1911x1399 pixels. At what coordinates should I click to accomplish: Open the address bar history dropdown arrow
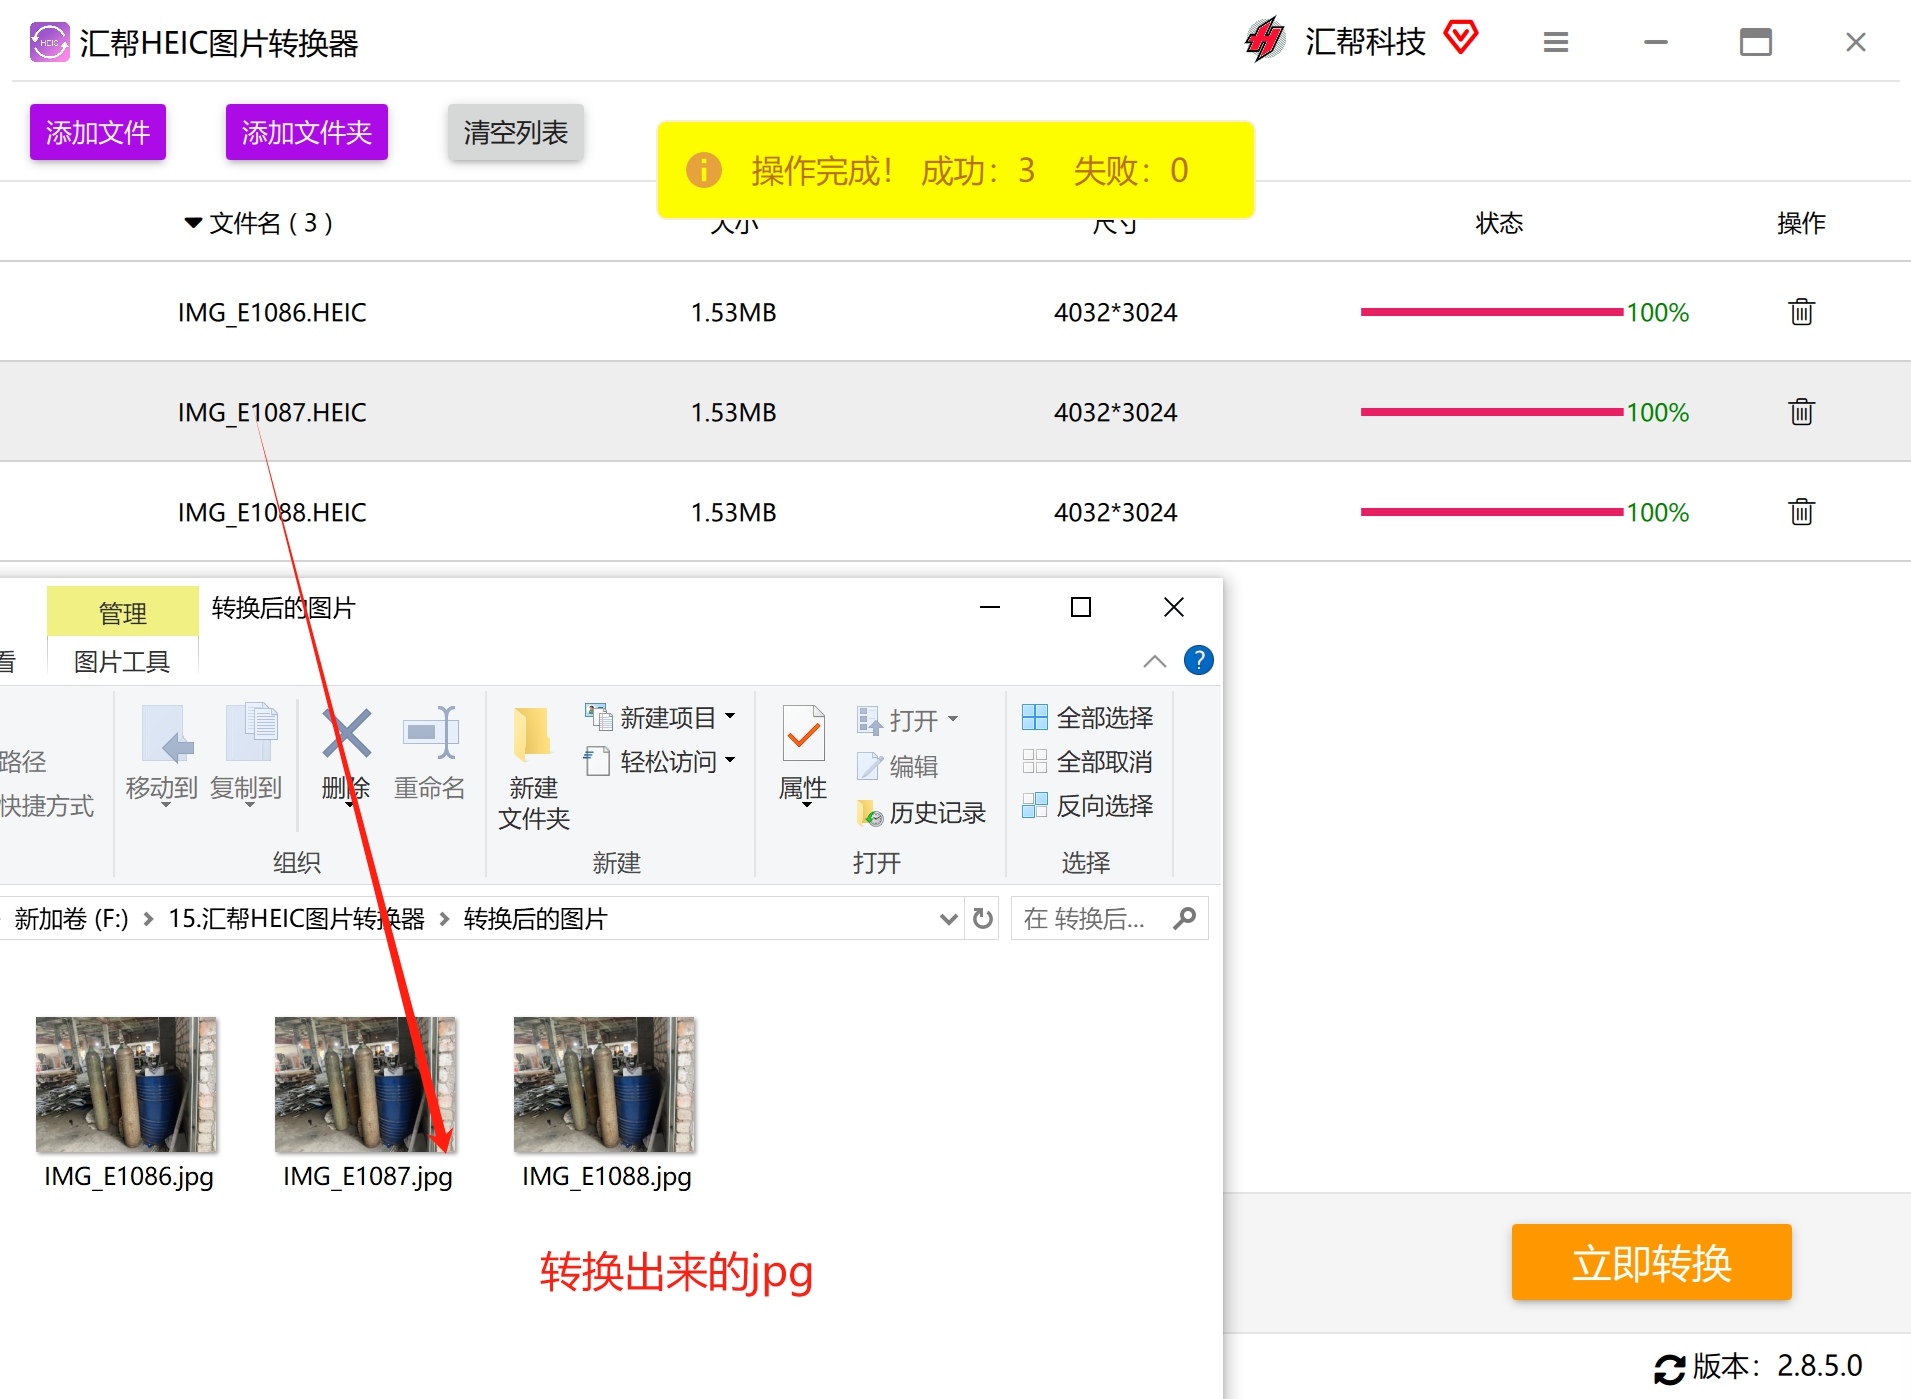click(948, 918)
